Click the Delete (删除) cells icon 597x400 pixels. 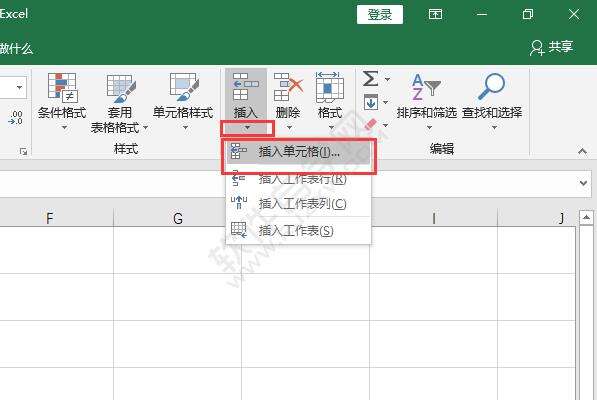288,87
